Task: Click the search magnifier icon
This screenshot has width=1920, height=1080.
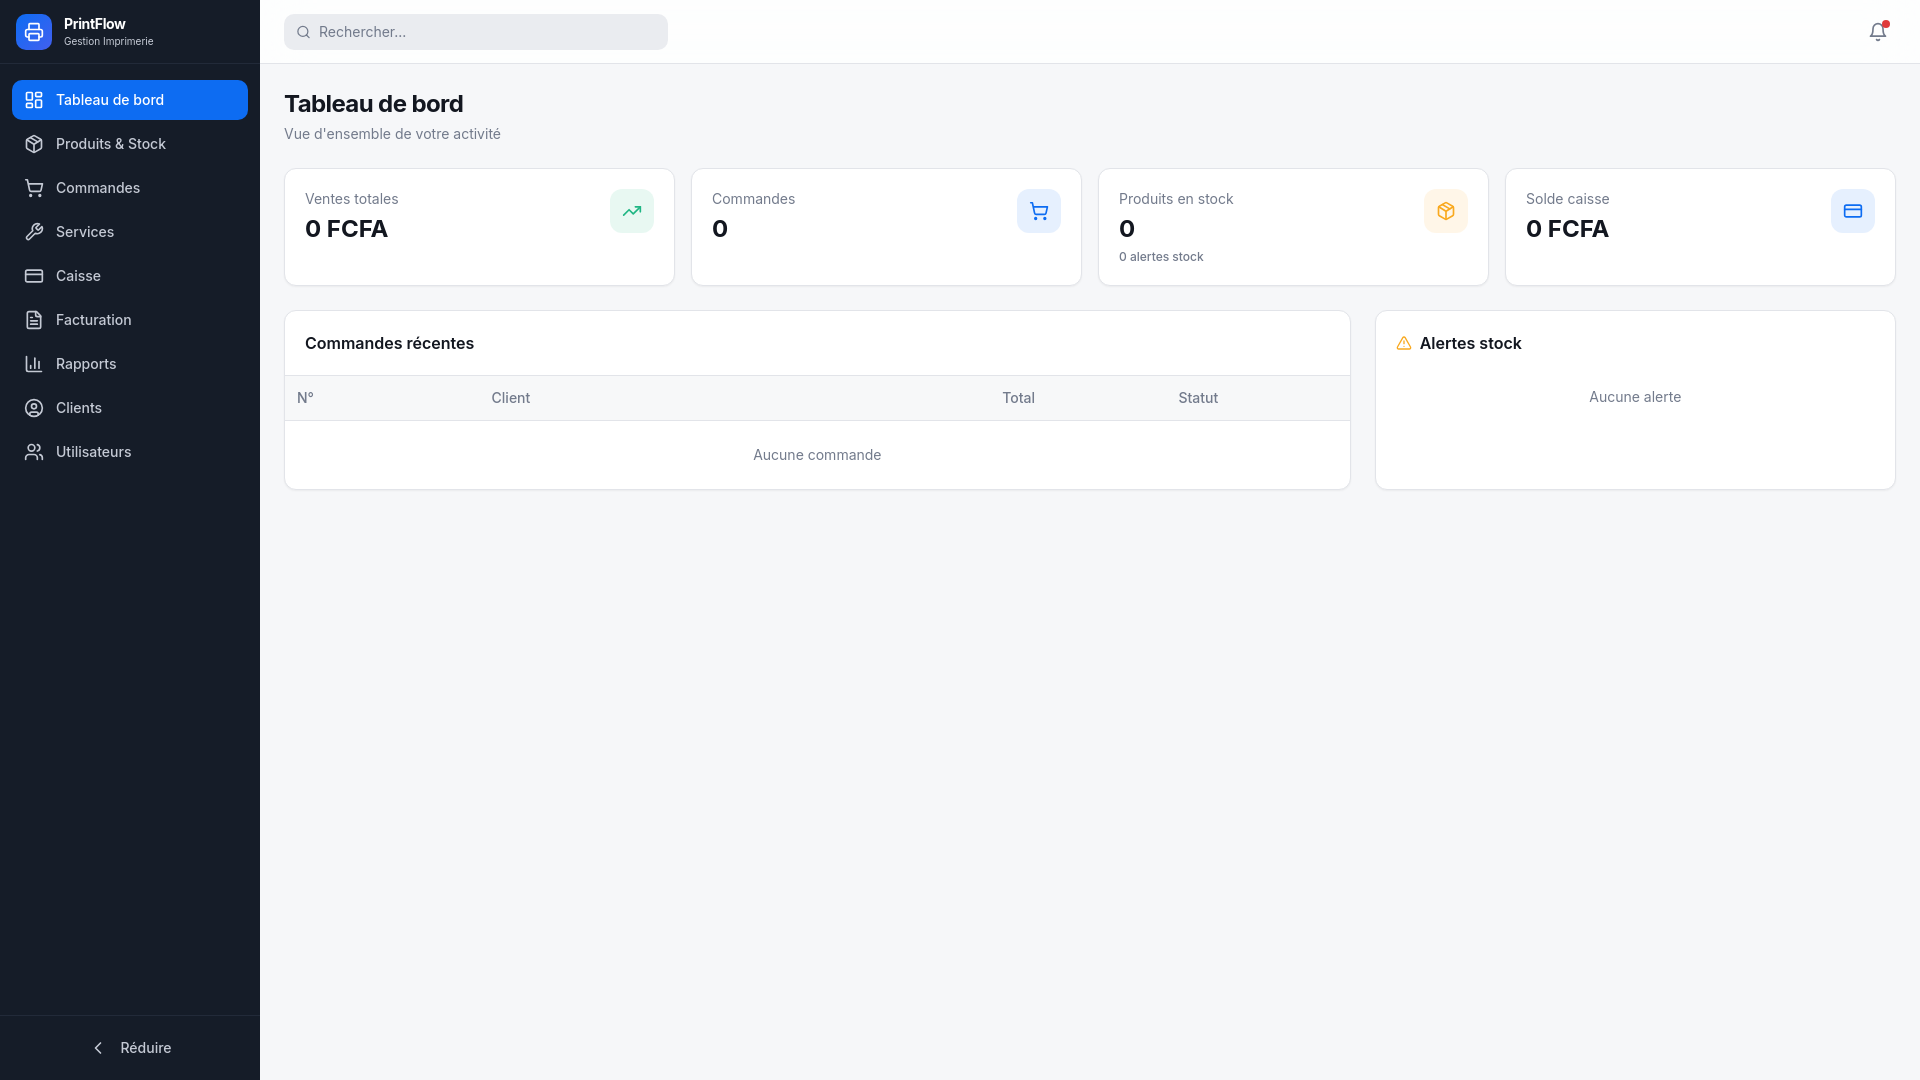Action: tap(303, 32)
